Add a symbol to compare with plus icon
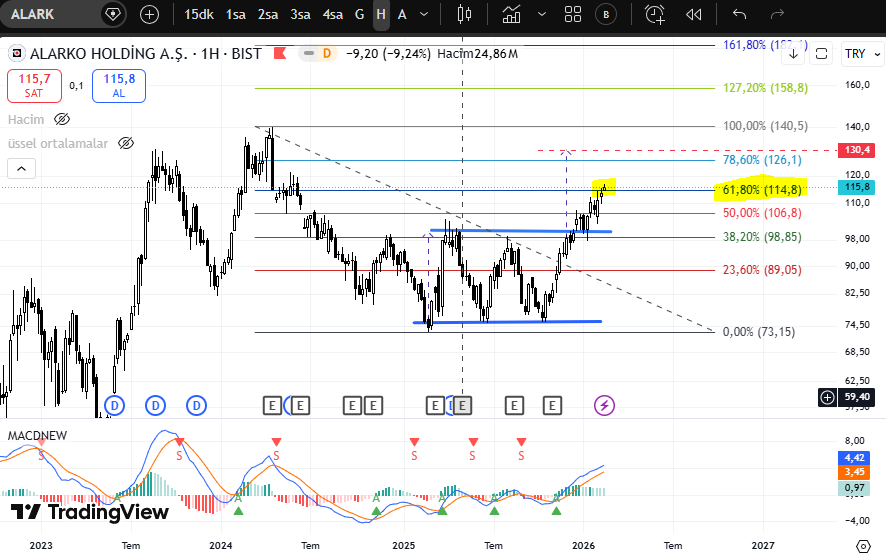Screen dimensions: 886x554 (x=149, y=14)
